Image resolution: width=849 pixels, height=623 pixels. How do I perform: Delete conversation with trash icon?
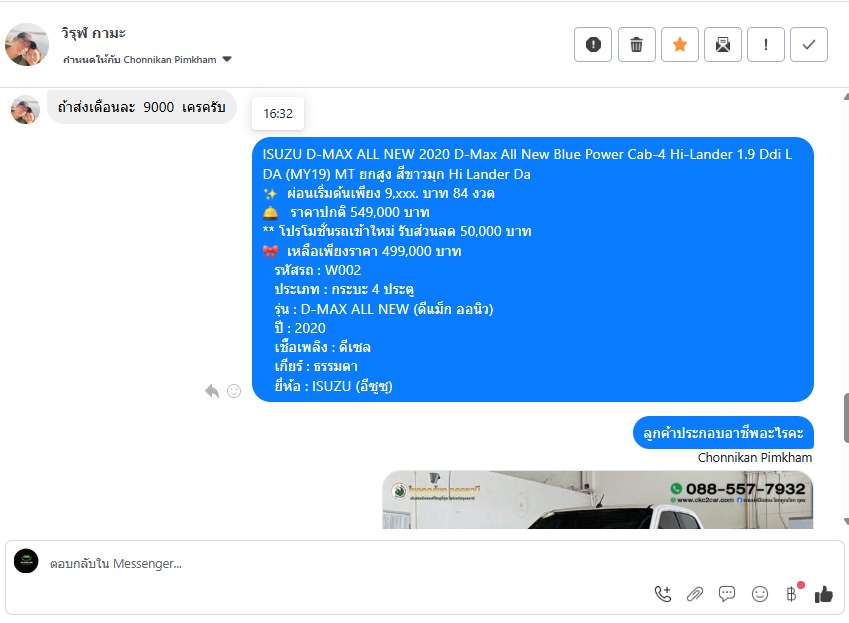[x=636, y=44]
